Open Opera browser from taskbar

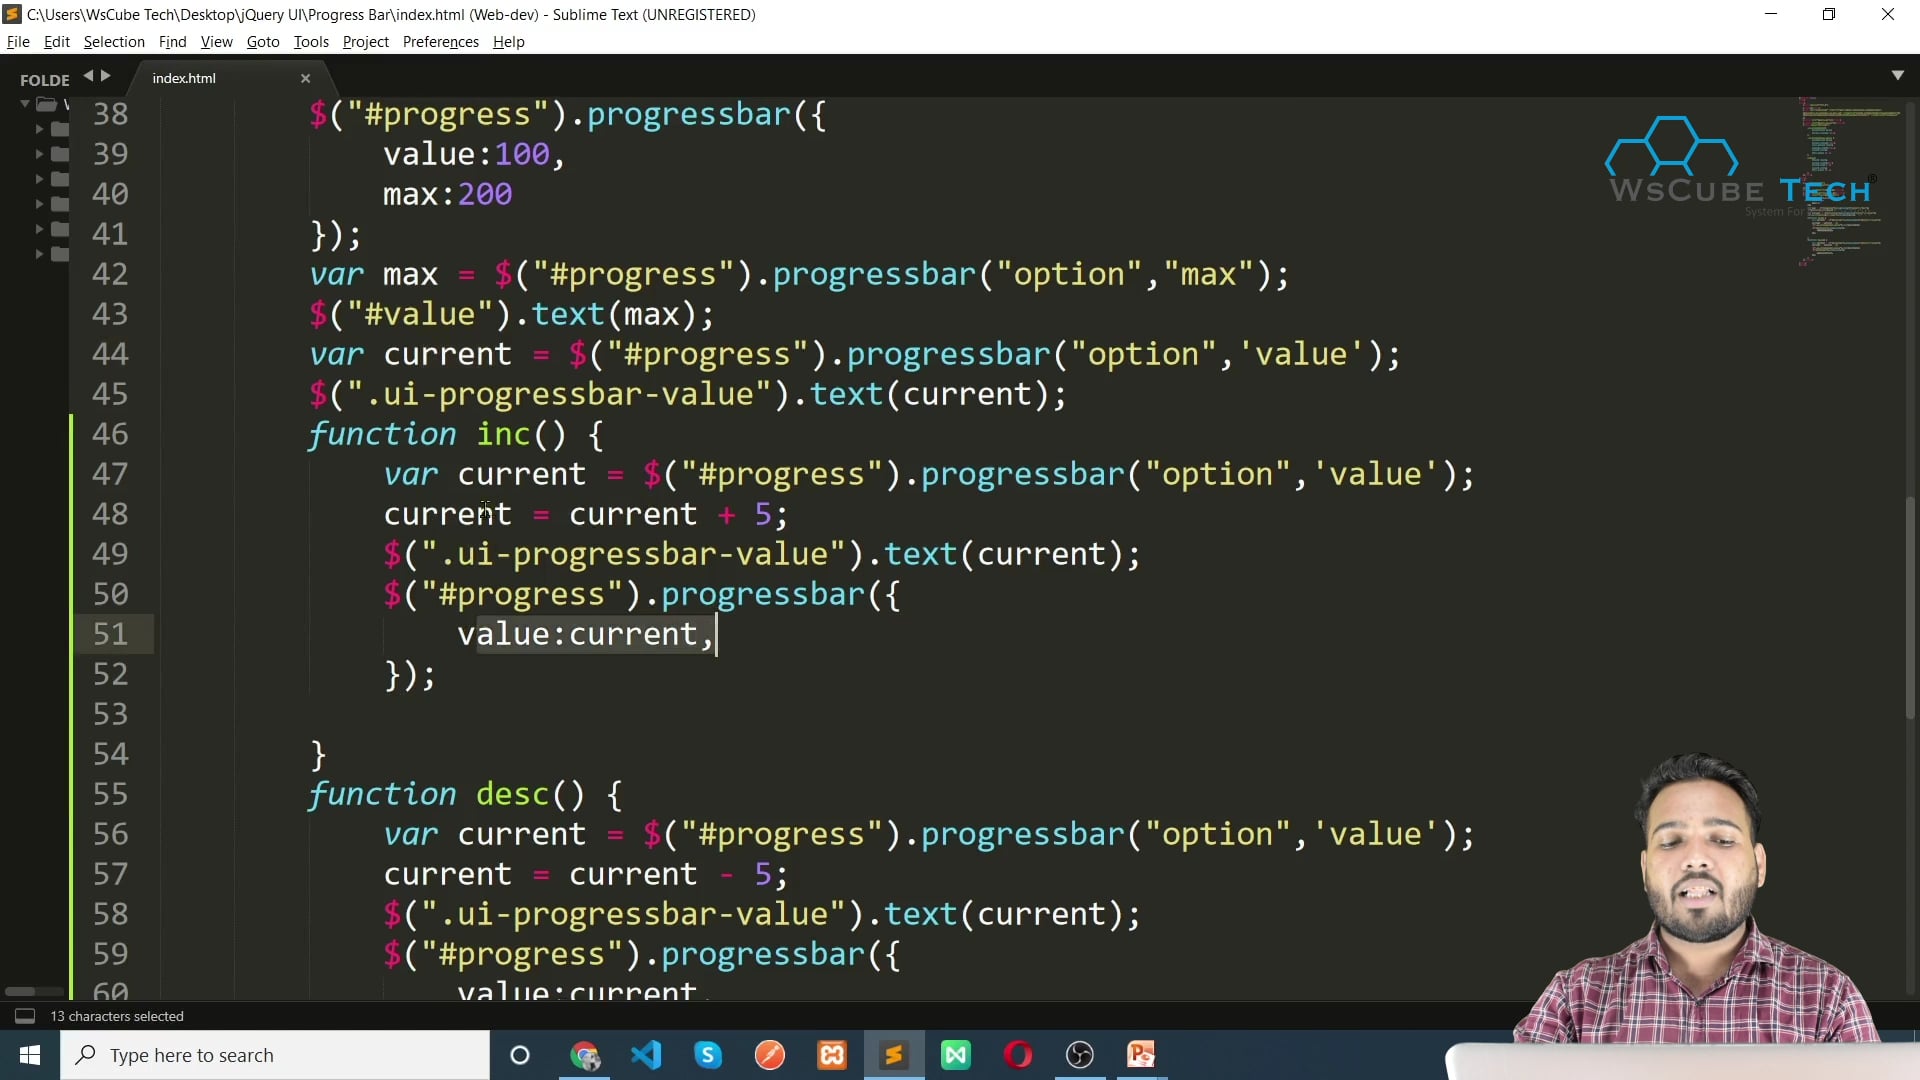(1018, 1055)
